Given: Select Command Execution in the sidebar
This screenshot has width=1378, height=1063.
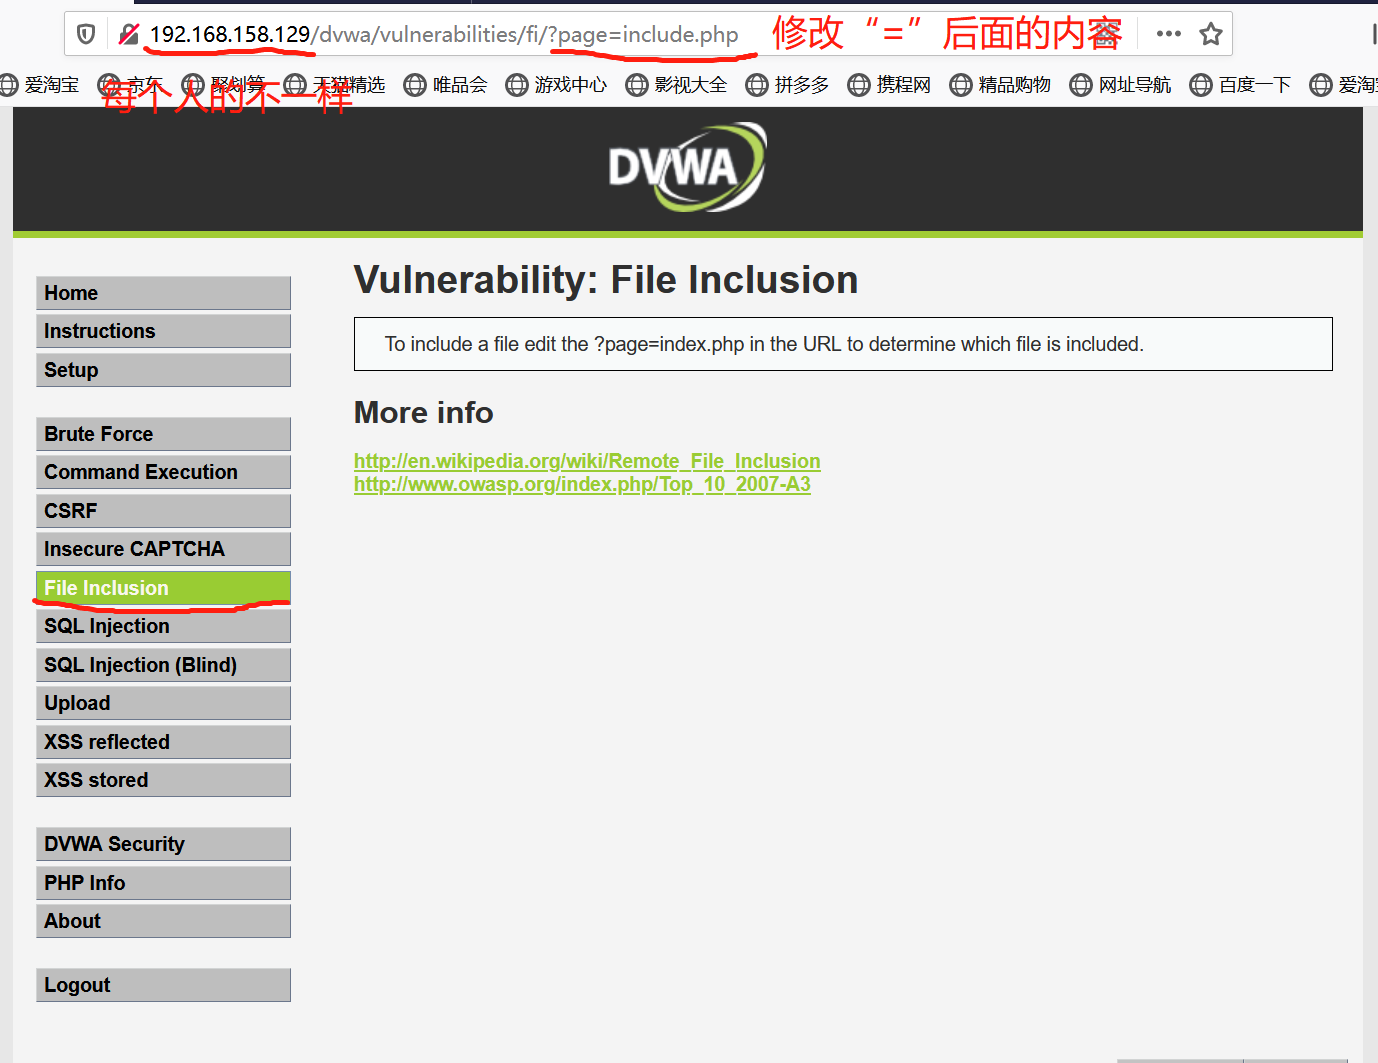Looking at the screenshot, I should tap(163, 472).
